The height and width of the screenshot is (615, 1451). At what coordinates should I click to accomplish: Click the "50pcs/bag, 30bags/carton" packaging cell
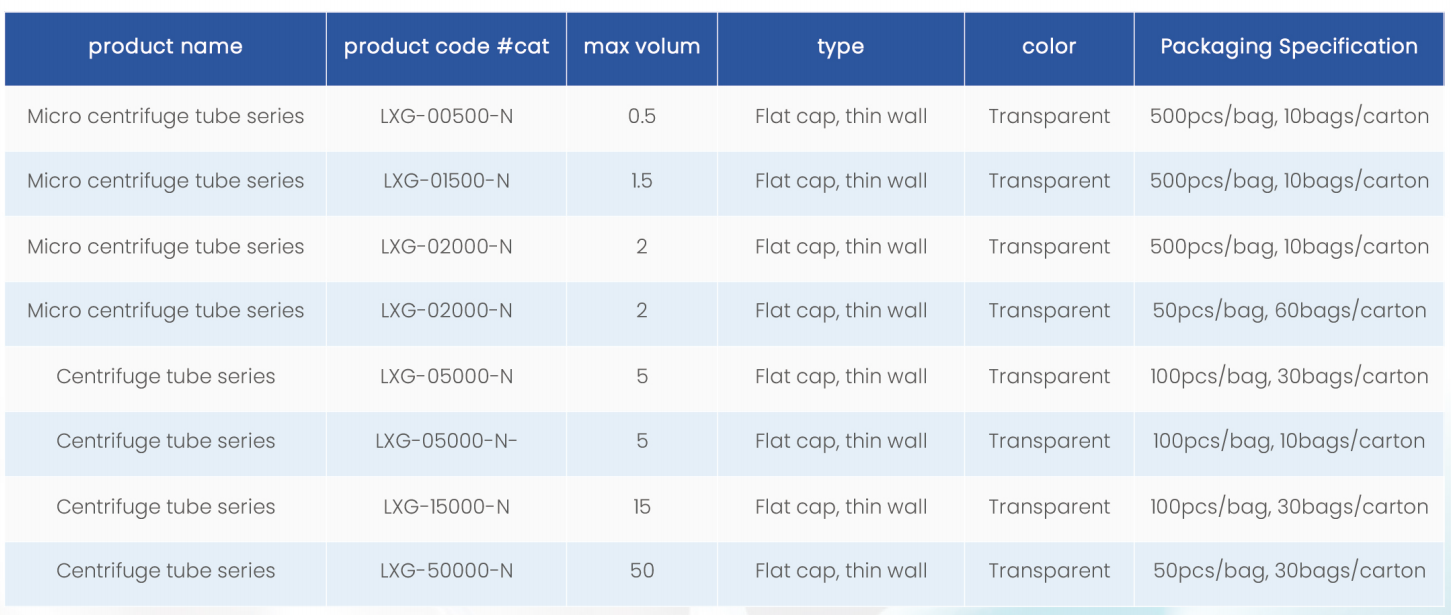click(x=1289, y=571)
